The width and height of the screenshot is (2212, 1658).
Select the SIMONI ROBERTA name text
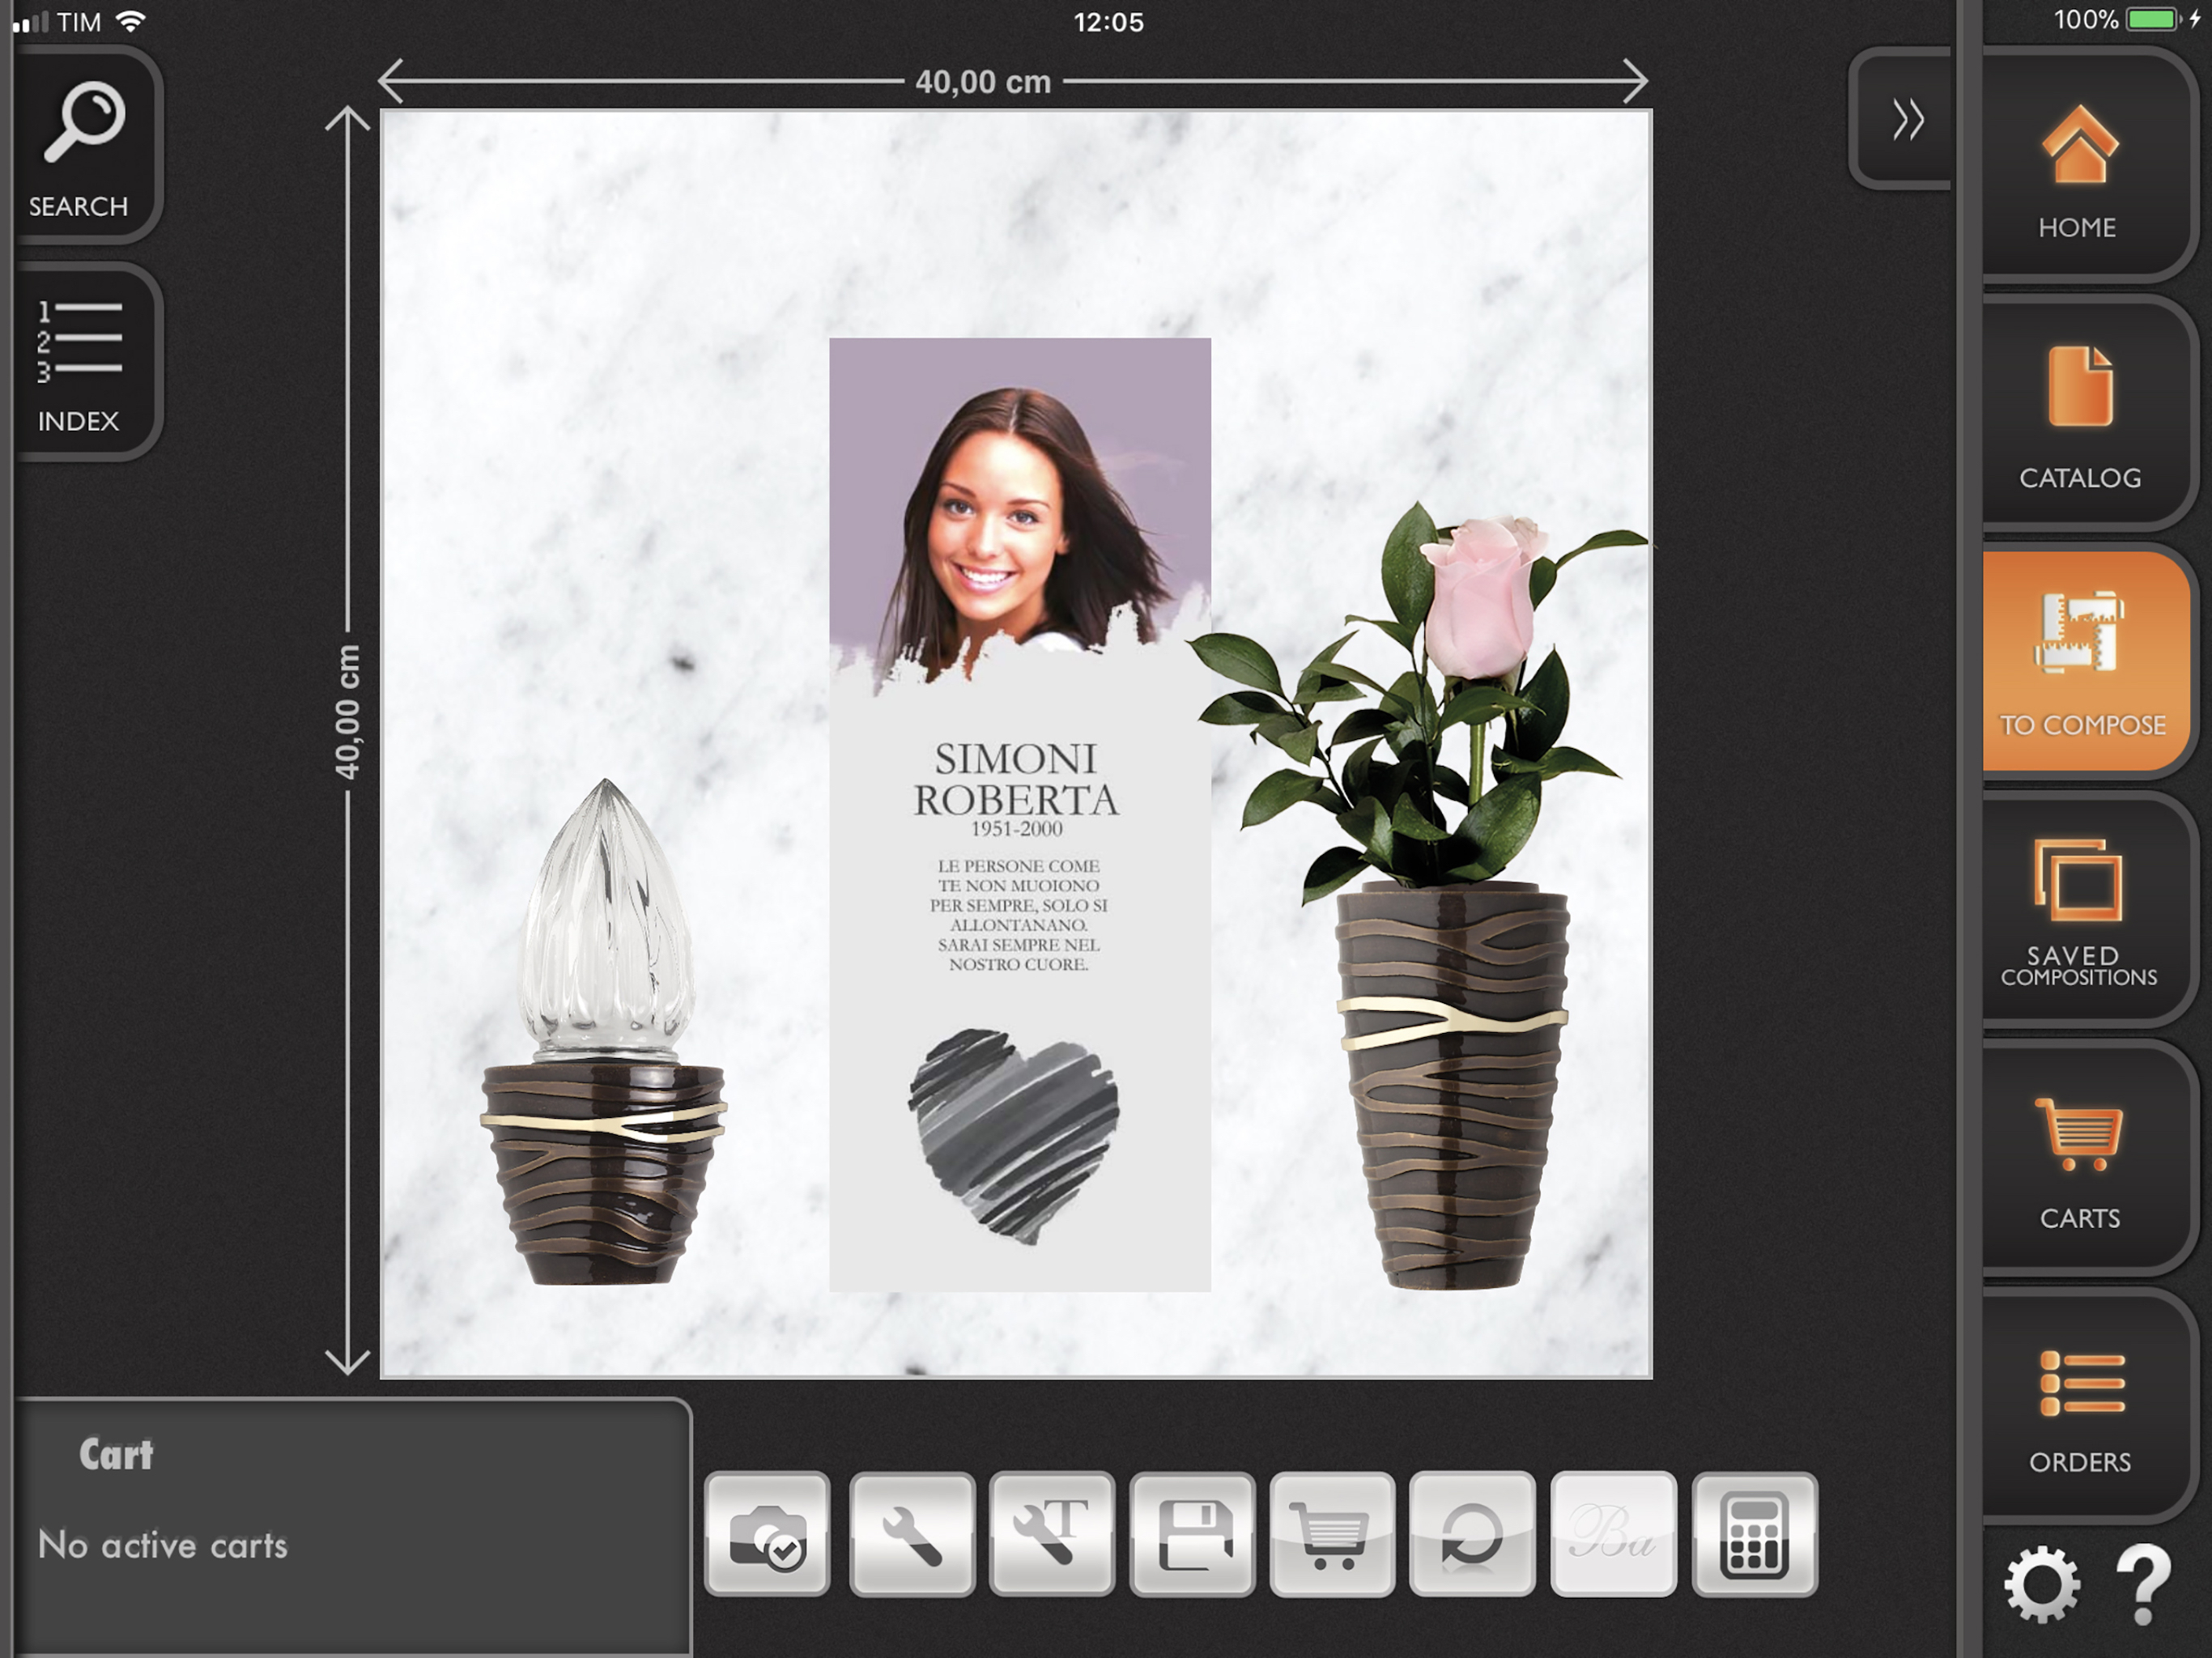point(1016,779)
